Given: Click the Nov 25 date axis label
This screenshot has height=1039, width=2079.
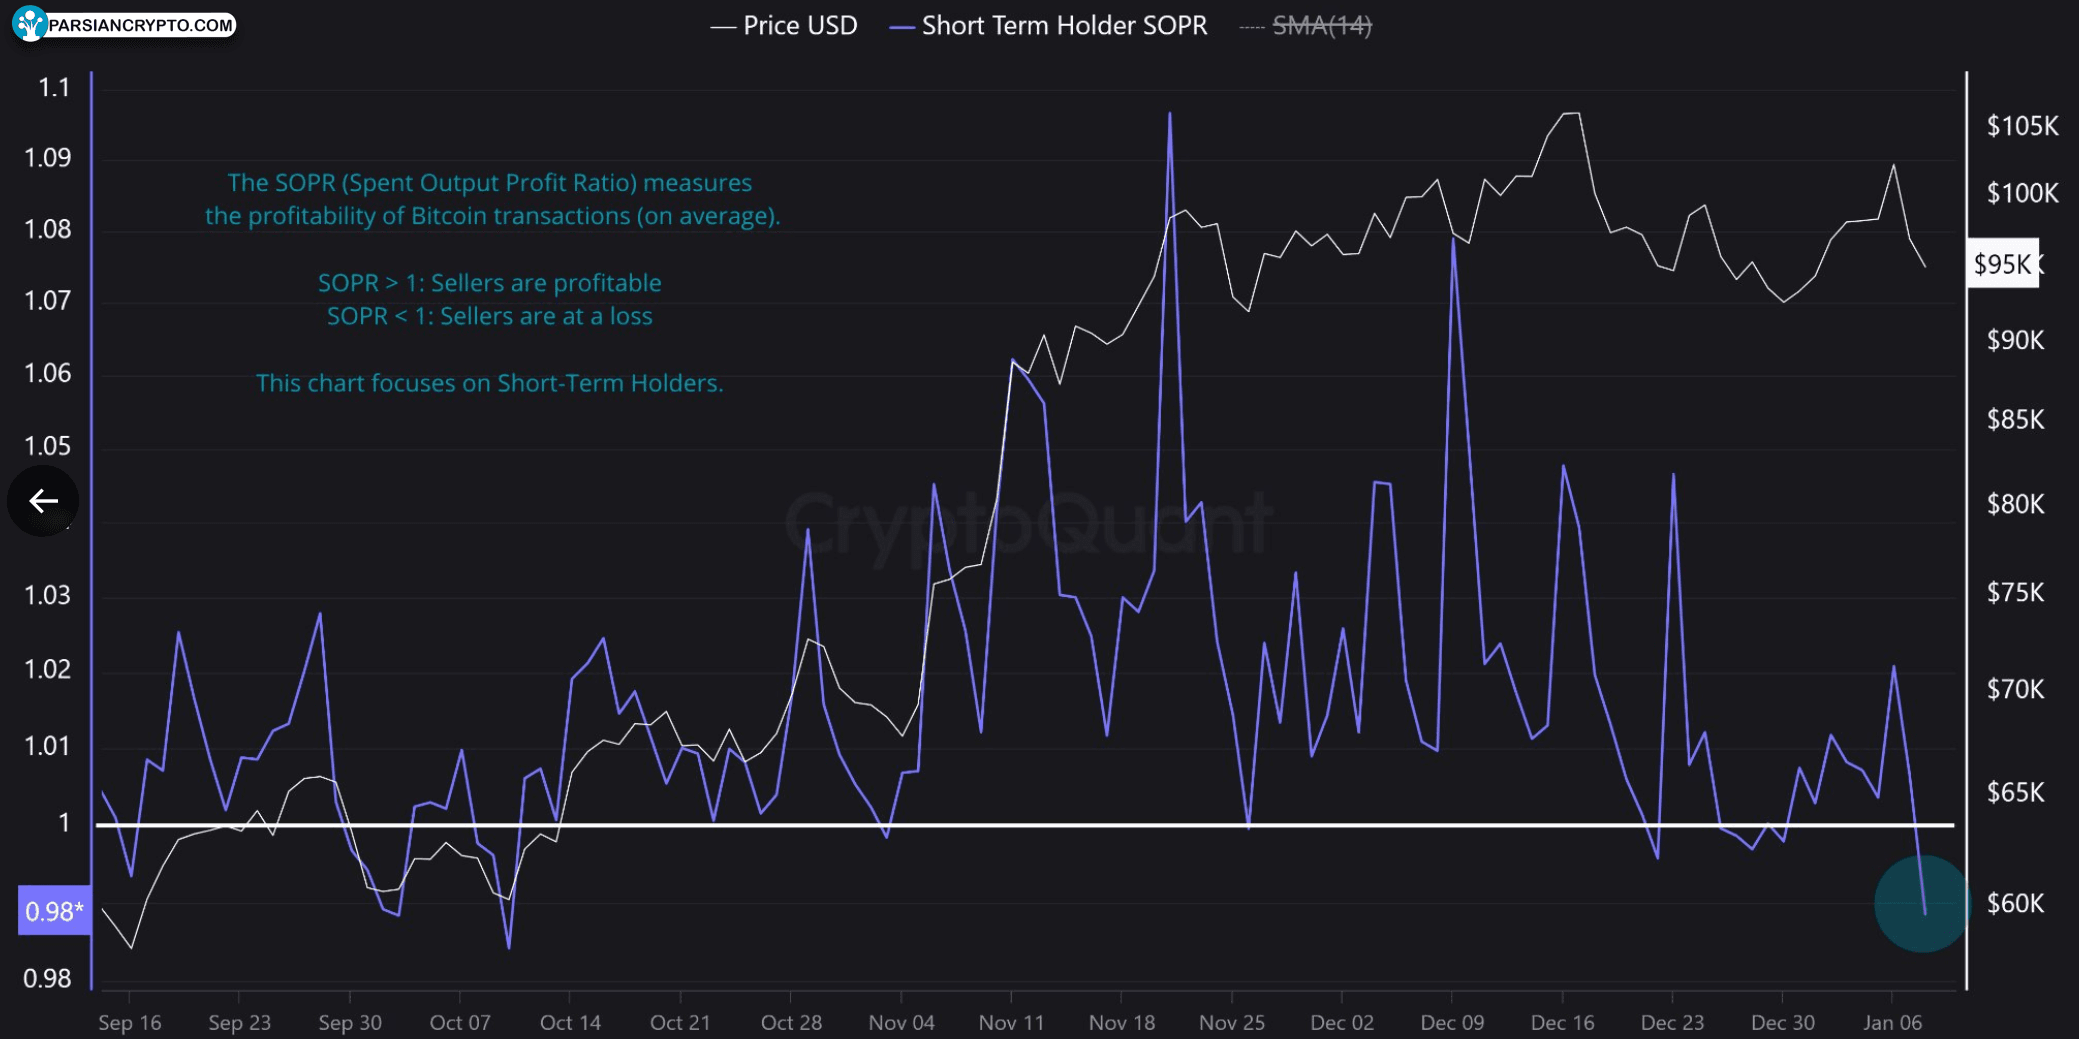Looking at the screenshot, I should [1232, 1022].
